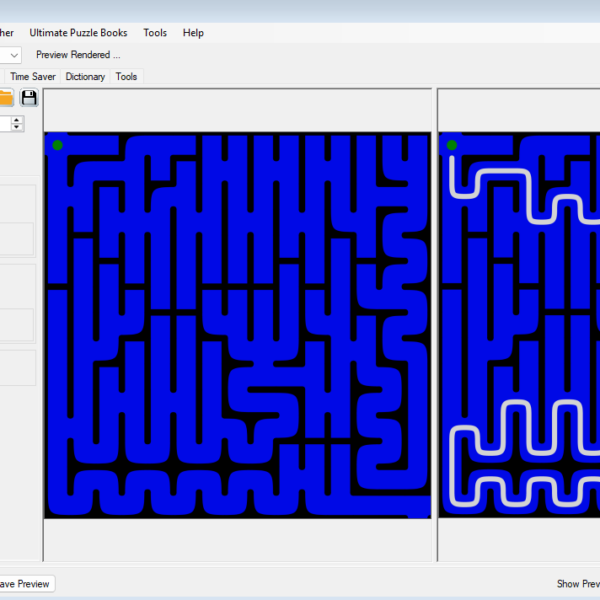600x600 pixels.
Task: Open the Help menu
Action: (x=193, y=33)
